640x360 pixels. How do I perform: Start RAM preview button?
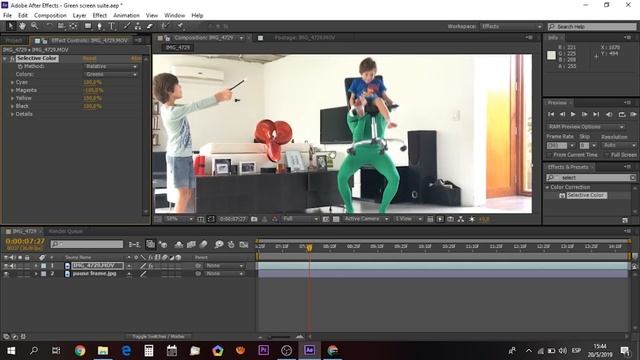(x=633, y=114)
